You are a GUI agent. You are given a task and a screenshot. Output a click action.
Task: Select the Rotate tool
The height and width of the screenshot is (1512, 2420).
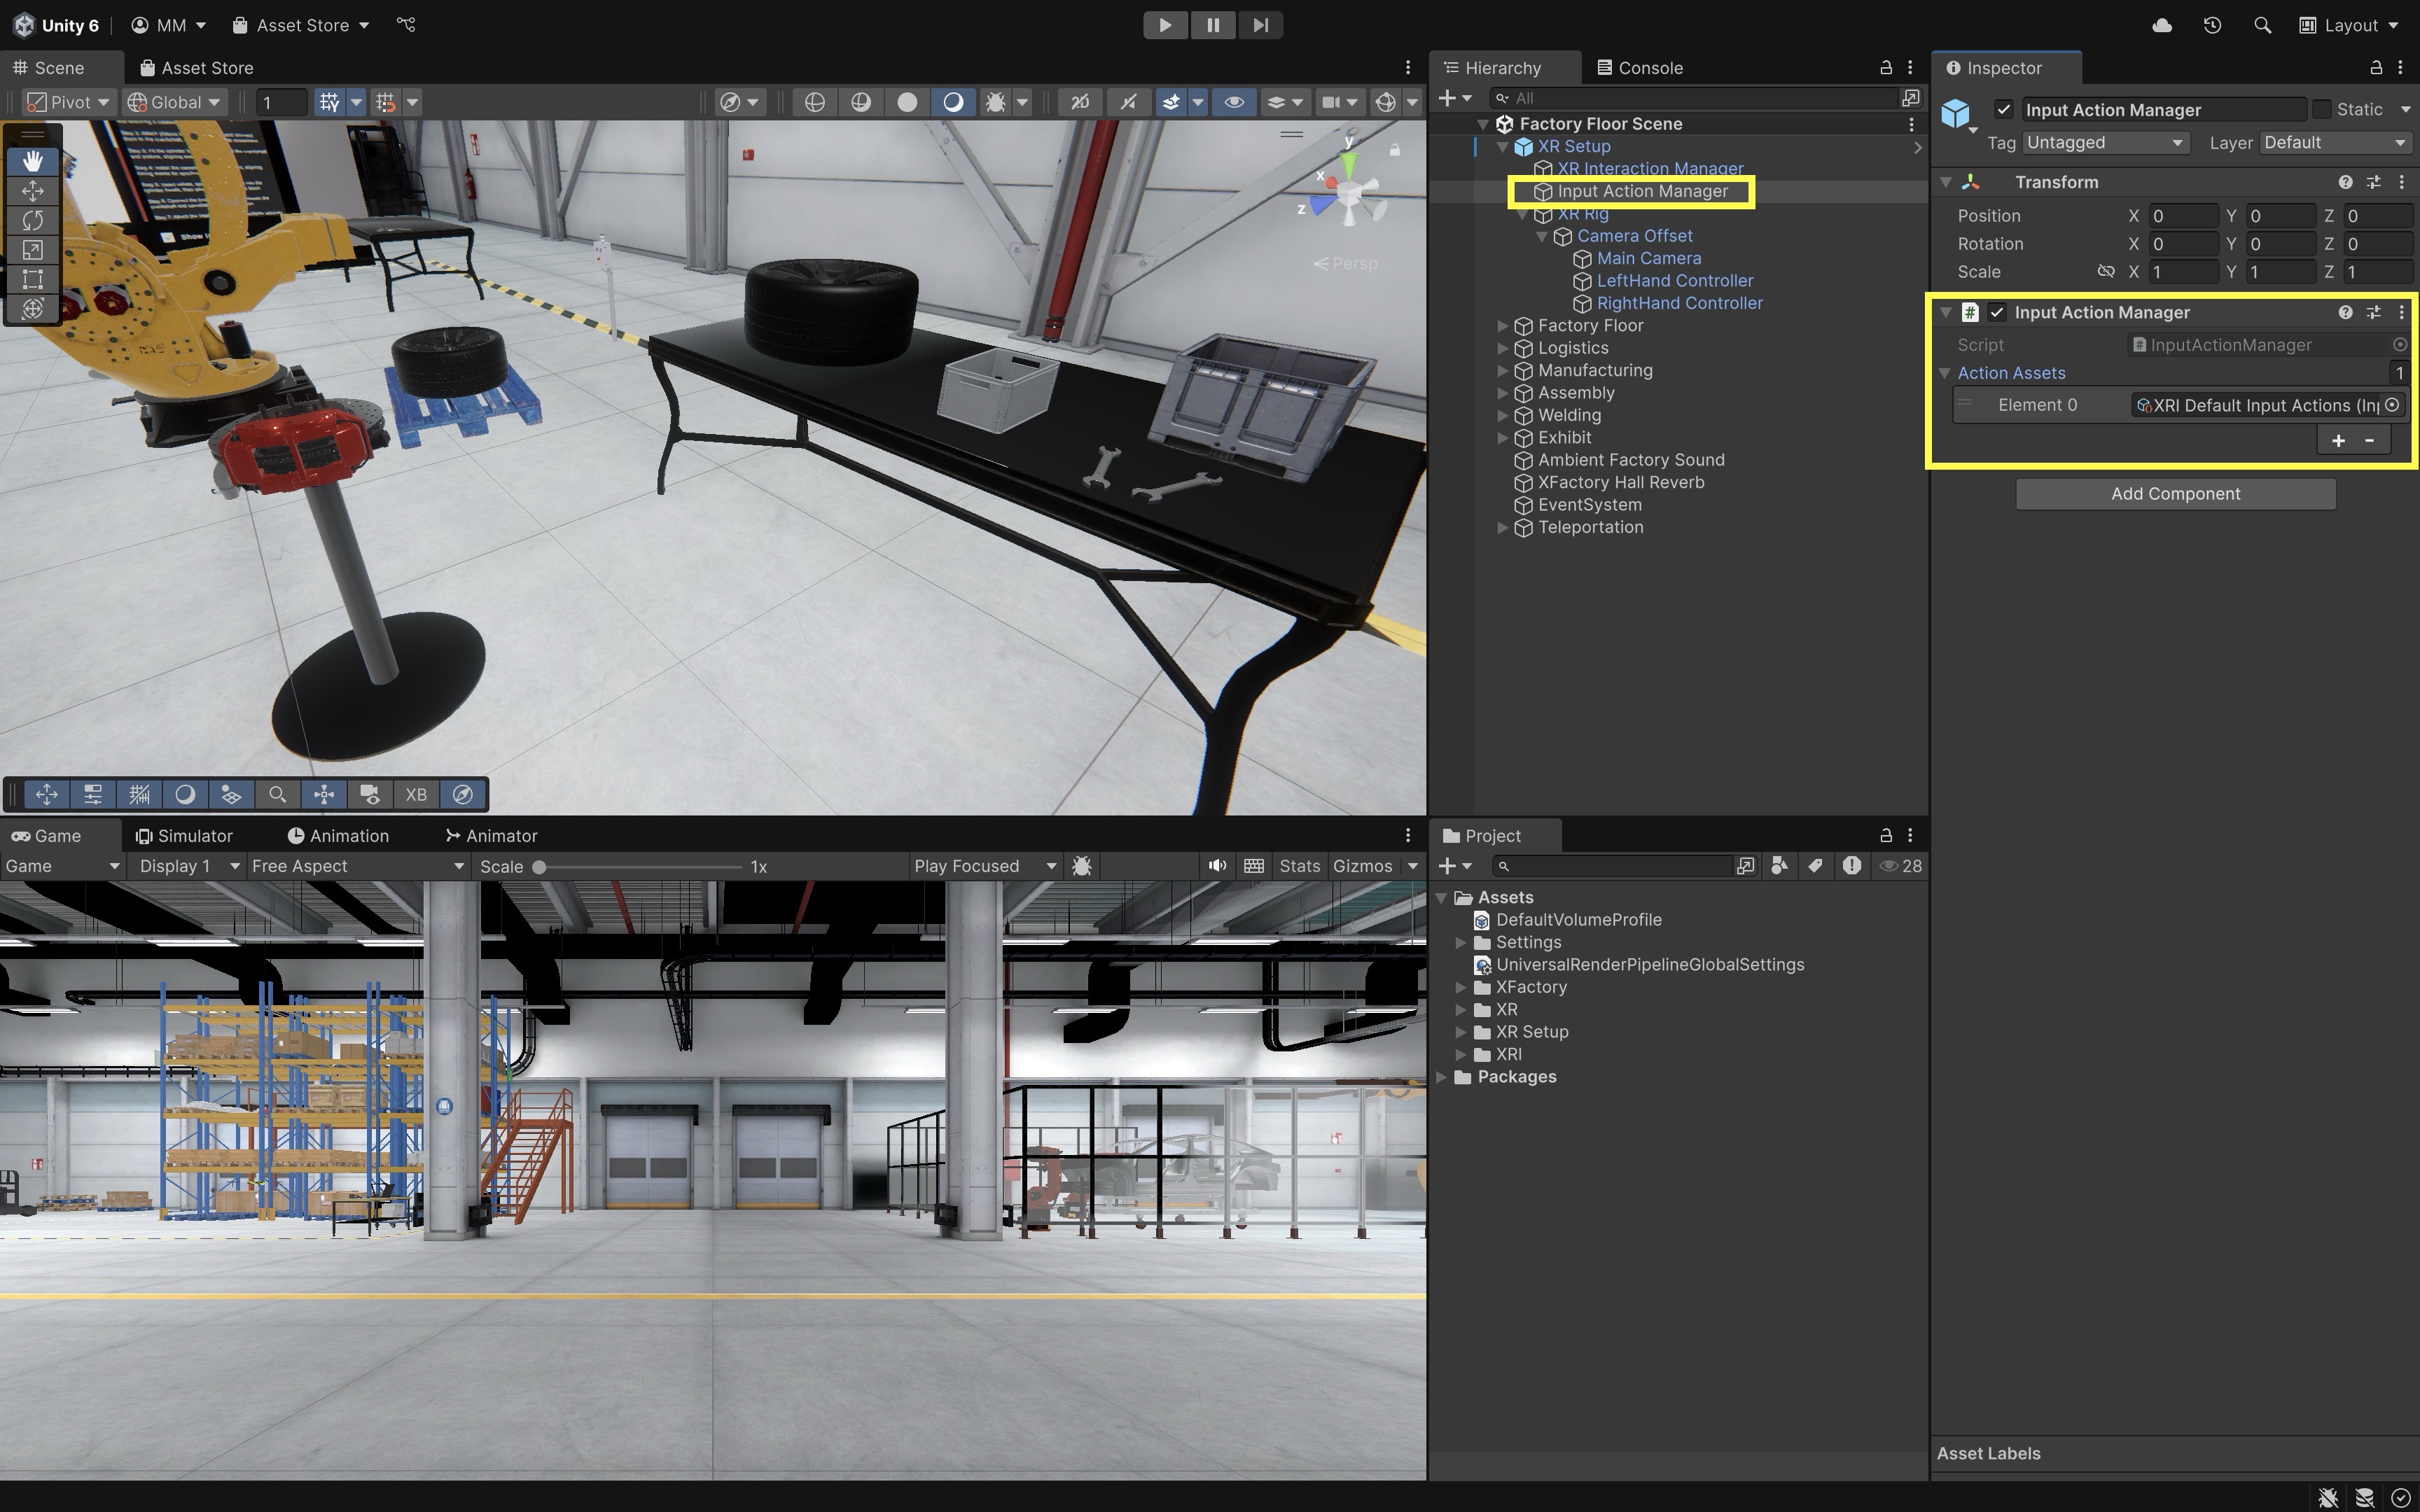coord(33,220)
